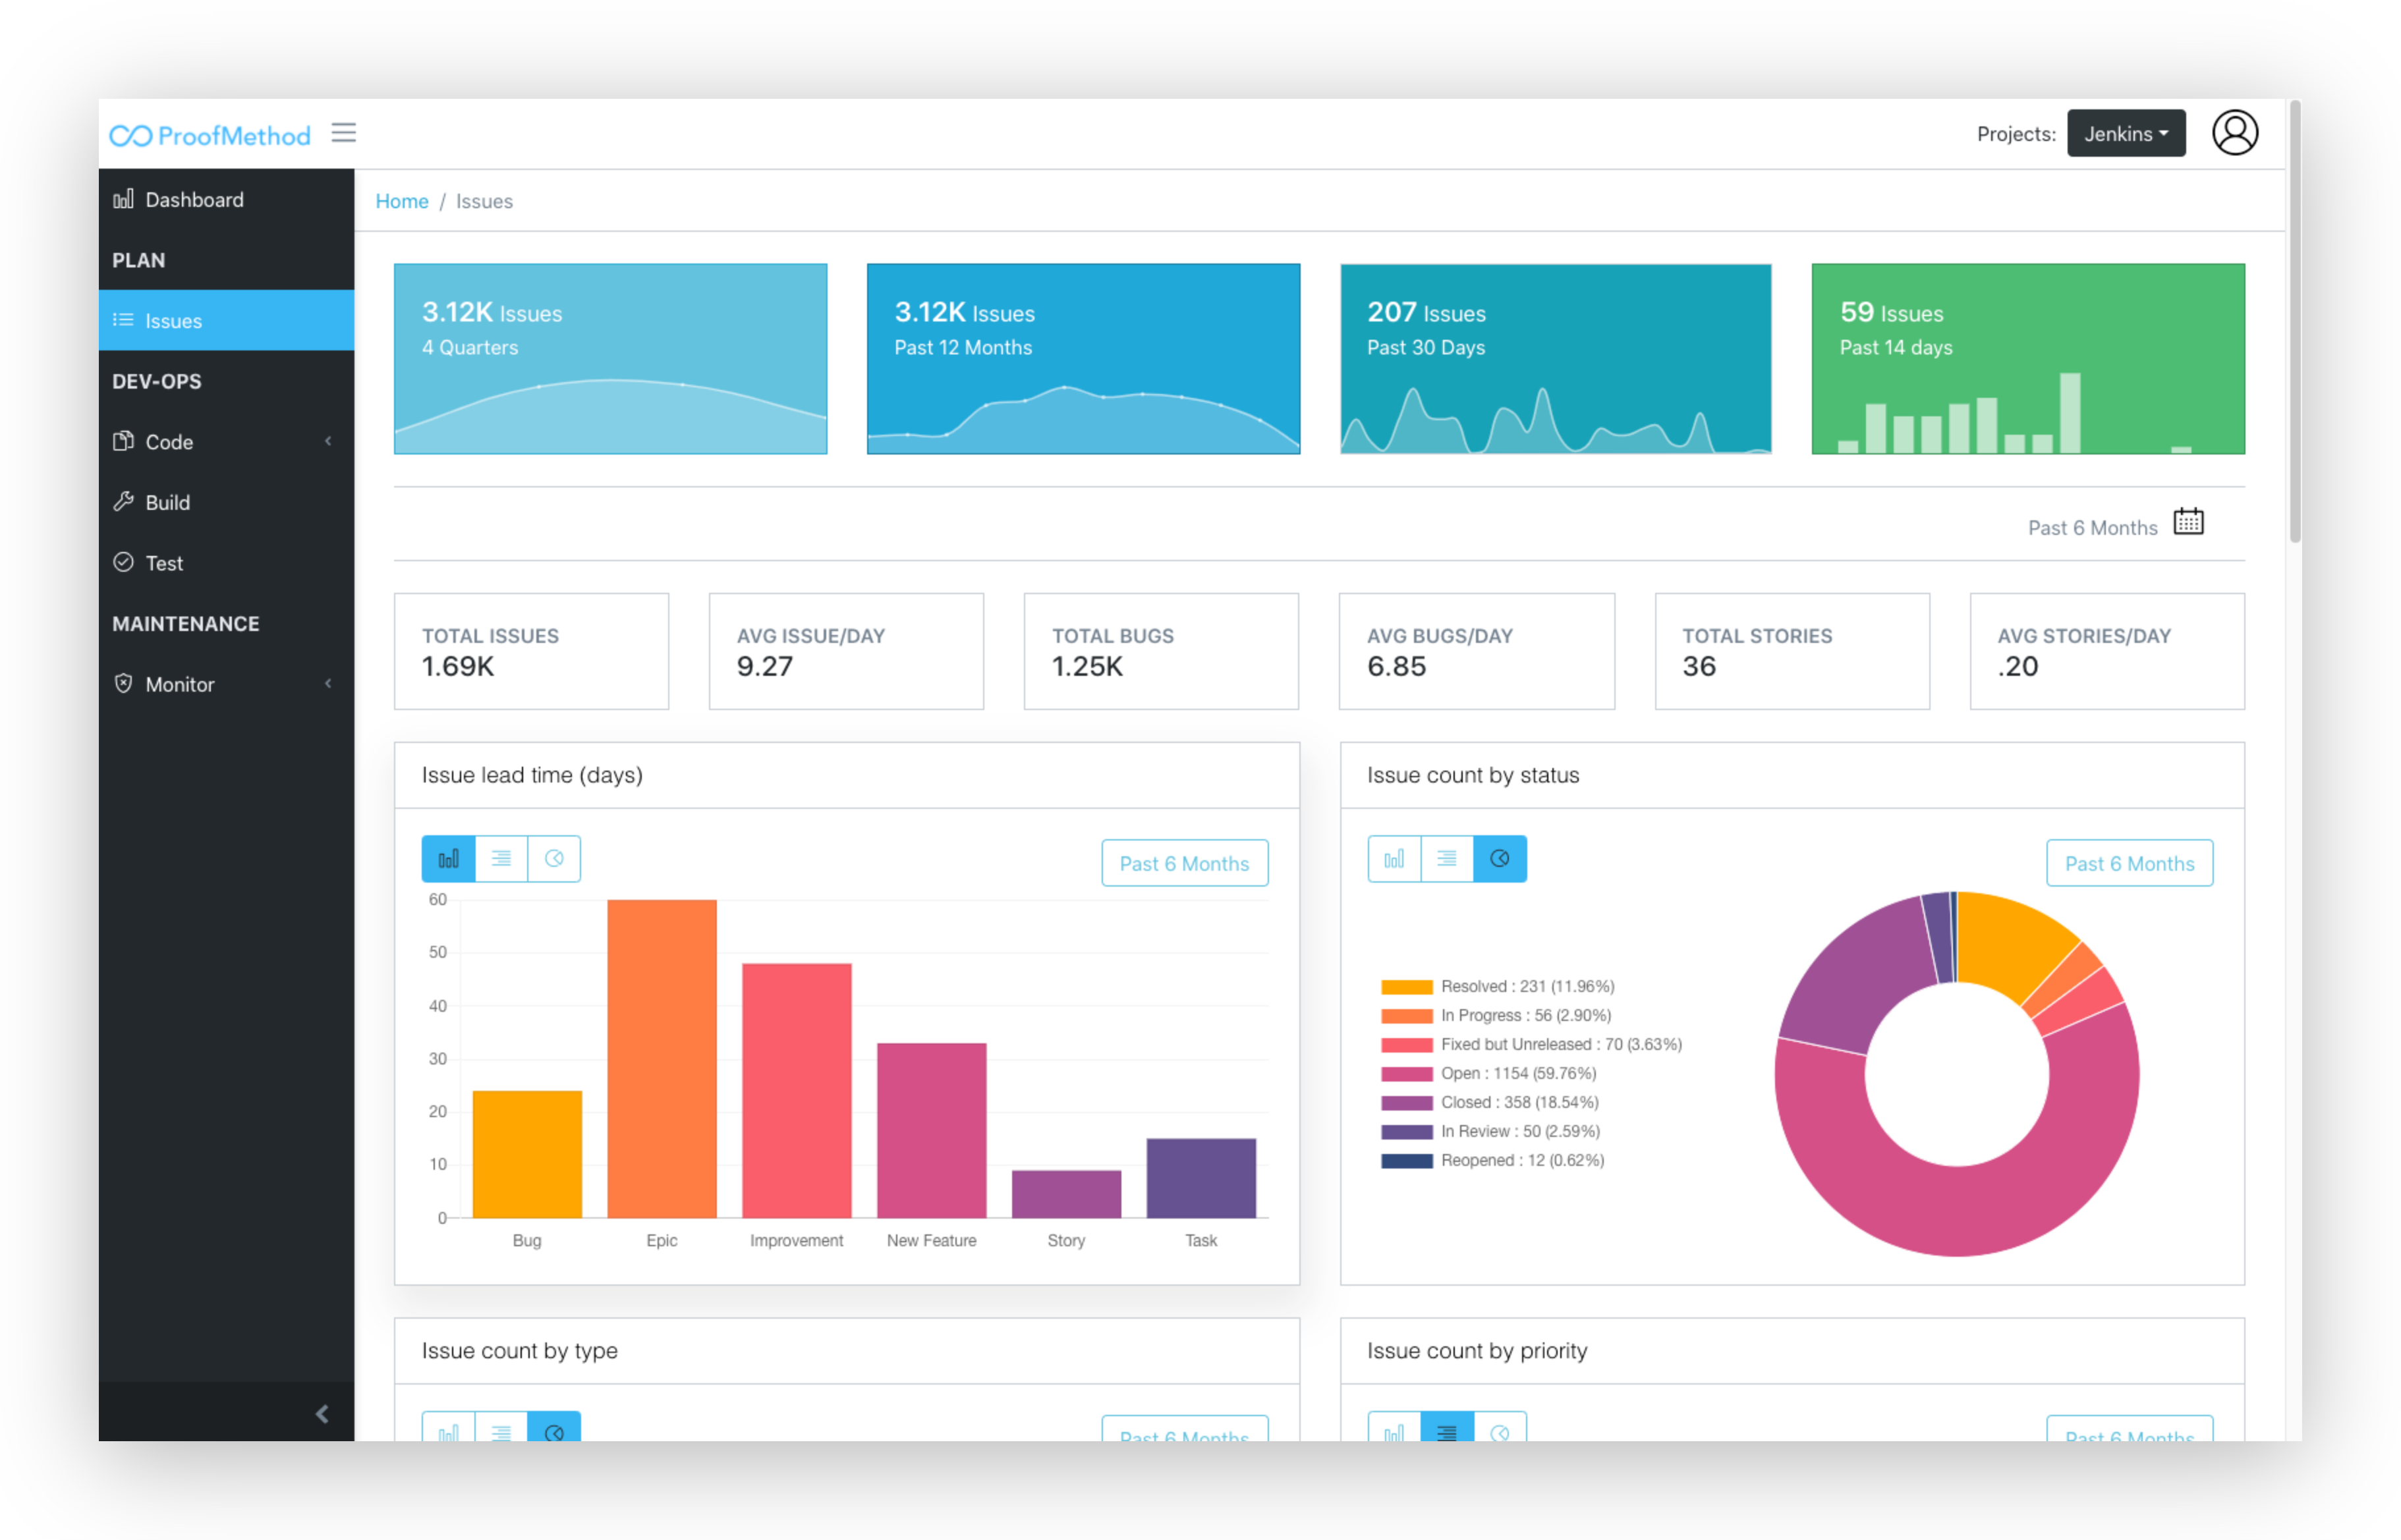Open Dashboard from the sidebar
This screenshot has height=1540, width=2401.
click(x=194, y=199)
